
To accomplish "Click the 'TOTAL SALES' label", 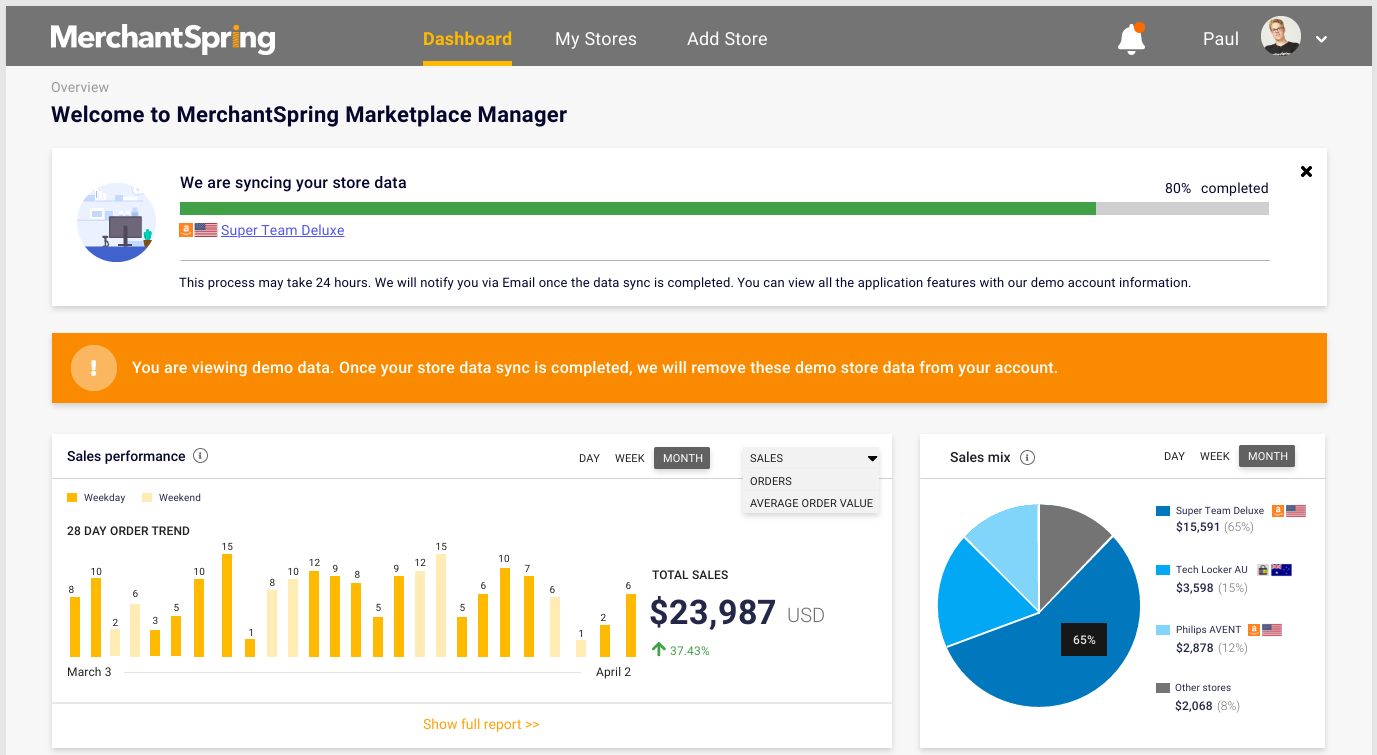I will [x=690, y=575].
